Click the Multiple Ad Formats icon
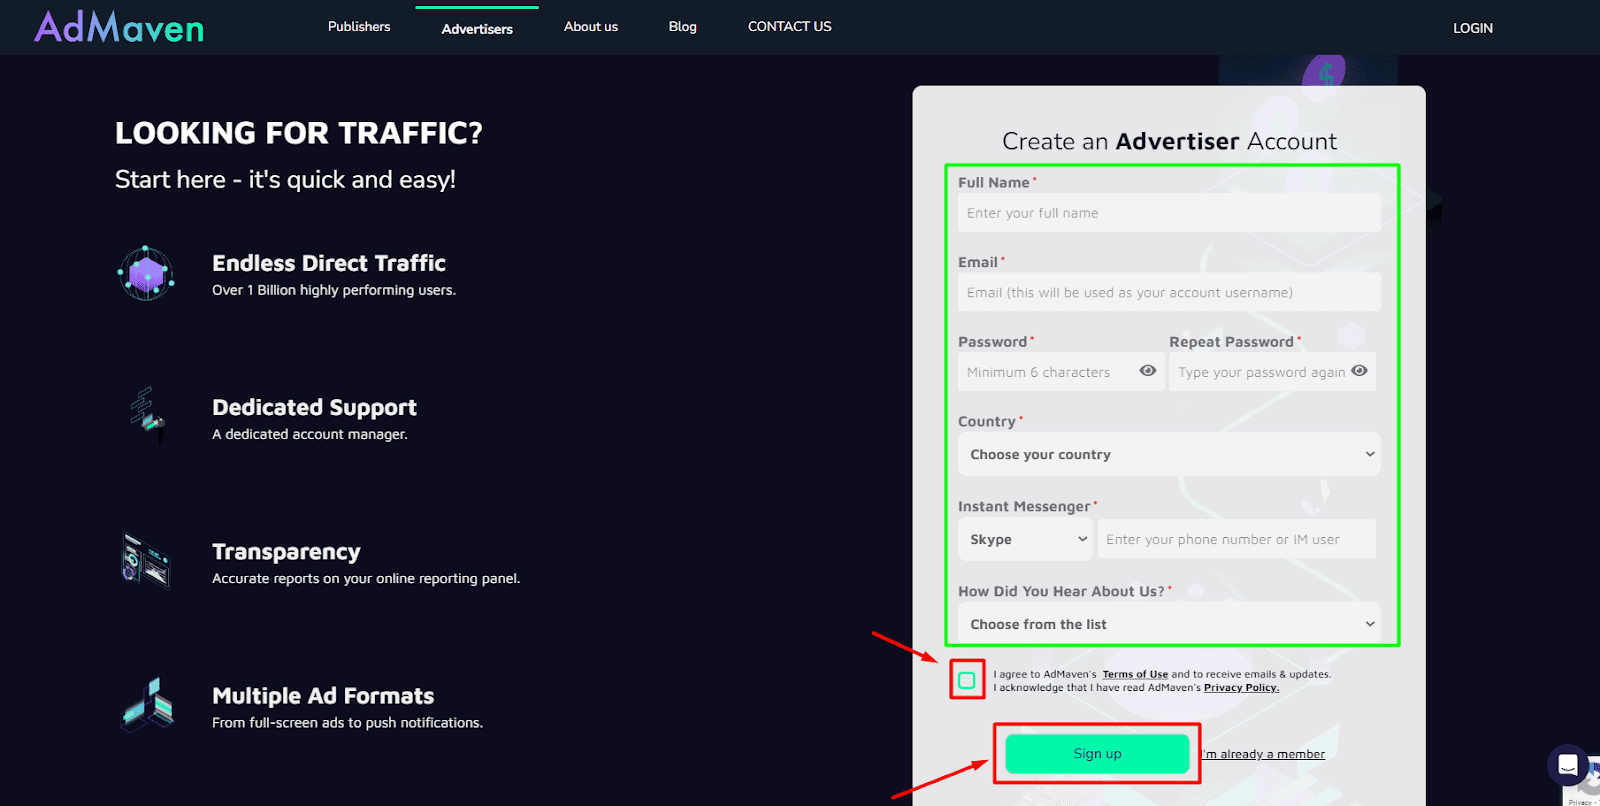This screenshot has width=1600, height=806. 148,705
